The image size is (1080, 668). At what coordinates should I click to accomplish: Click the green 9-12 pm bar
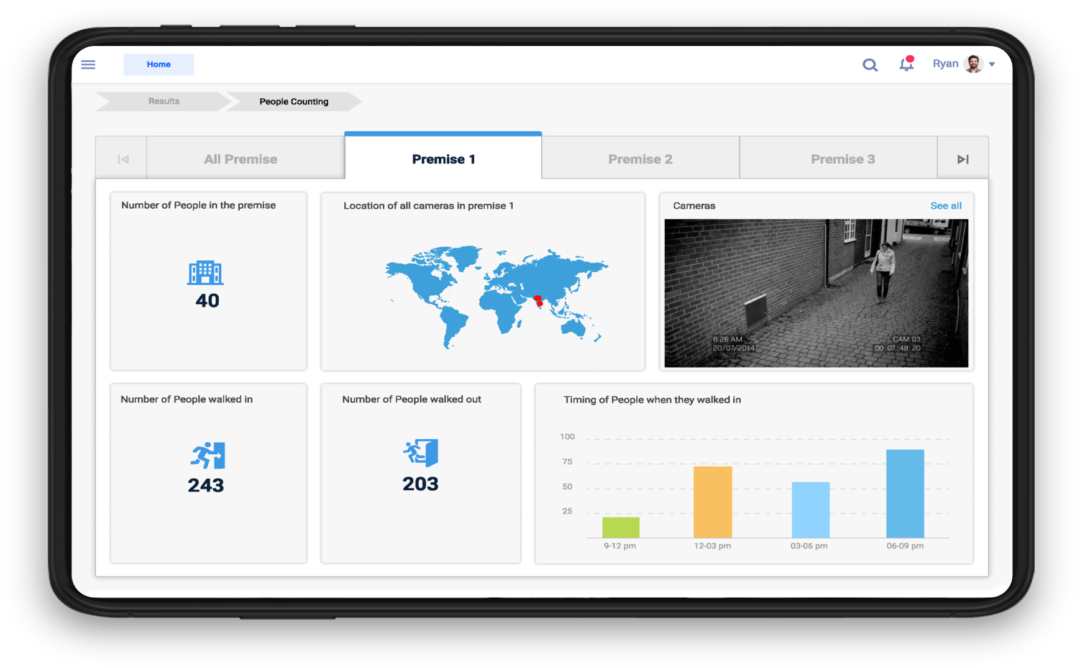click(x=621, y=528)
